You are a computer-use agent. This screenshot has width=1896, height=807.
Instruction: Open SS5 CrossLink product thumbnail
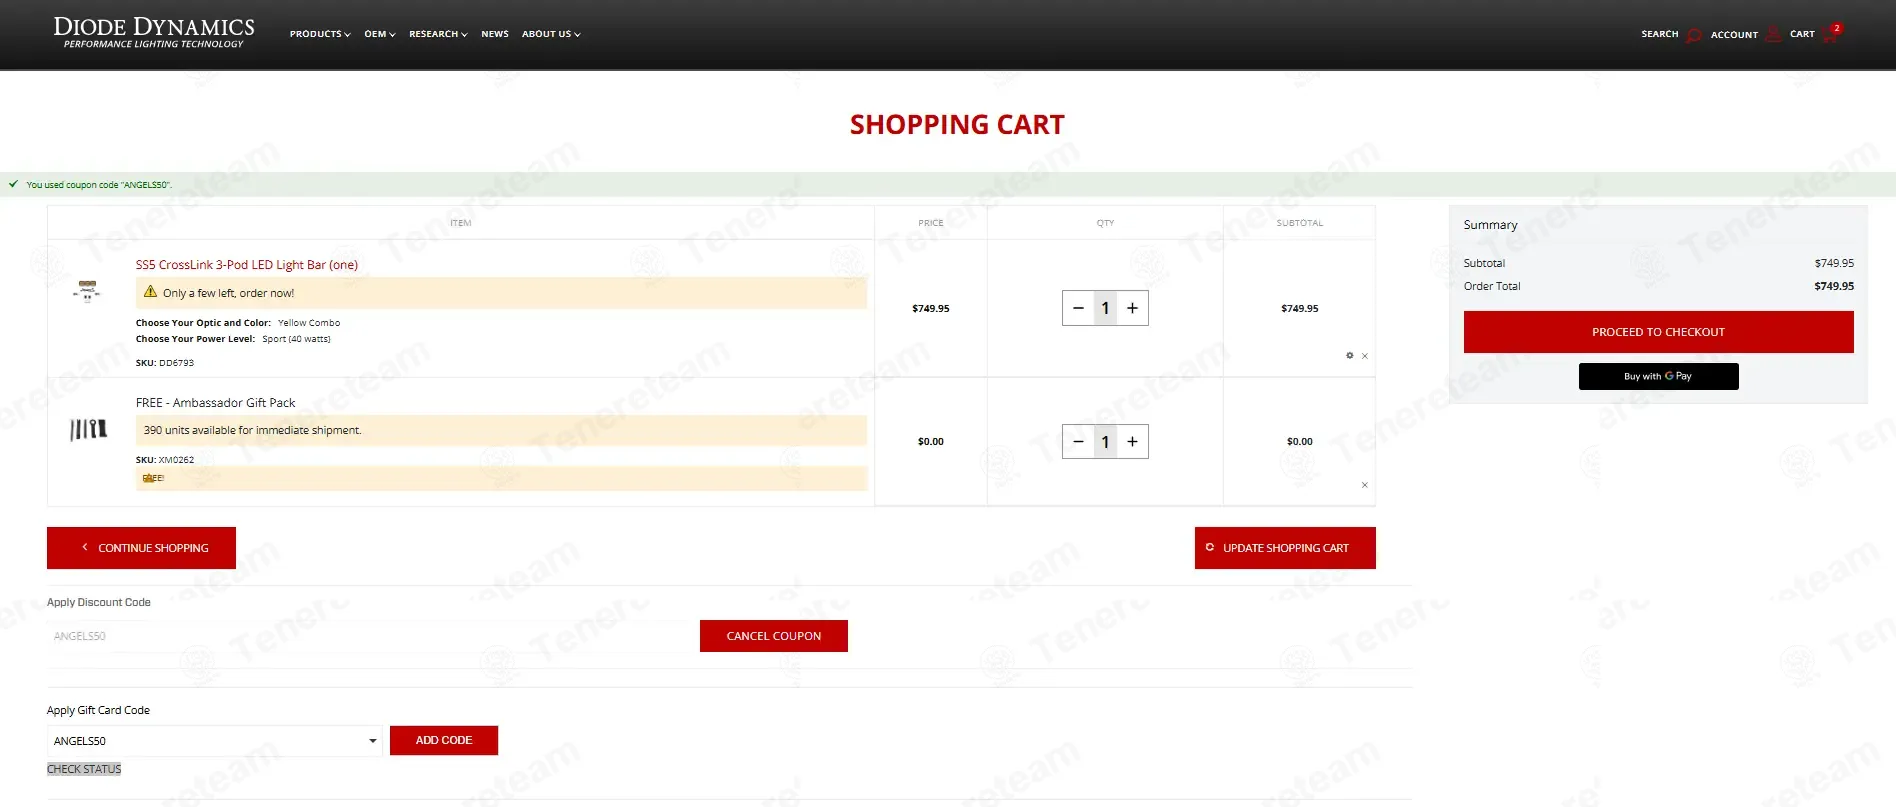[x=88, y=291]
